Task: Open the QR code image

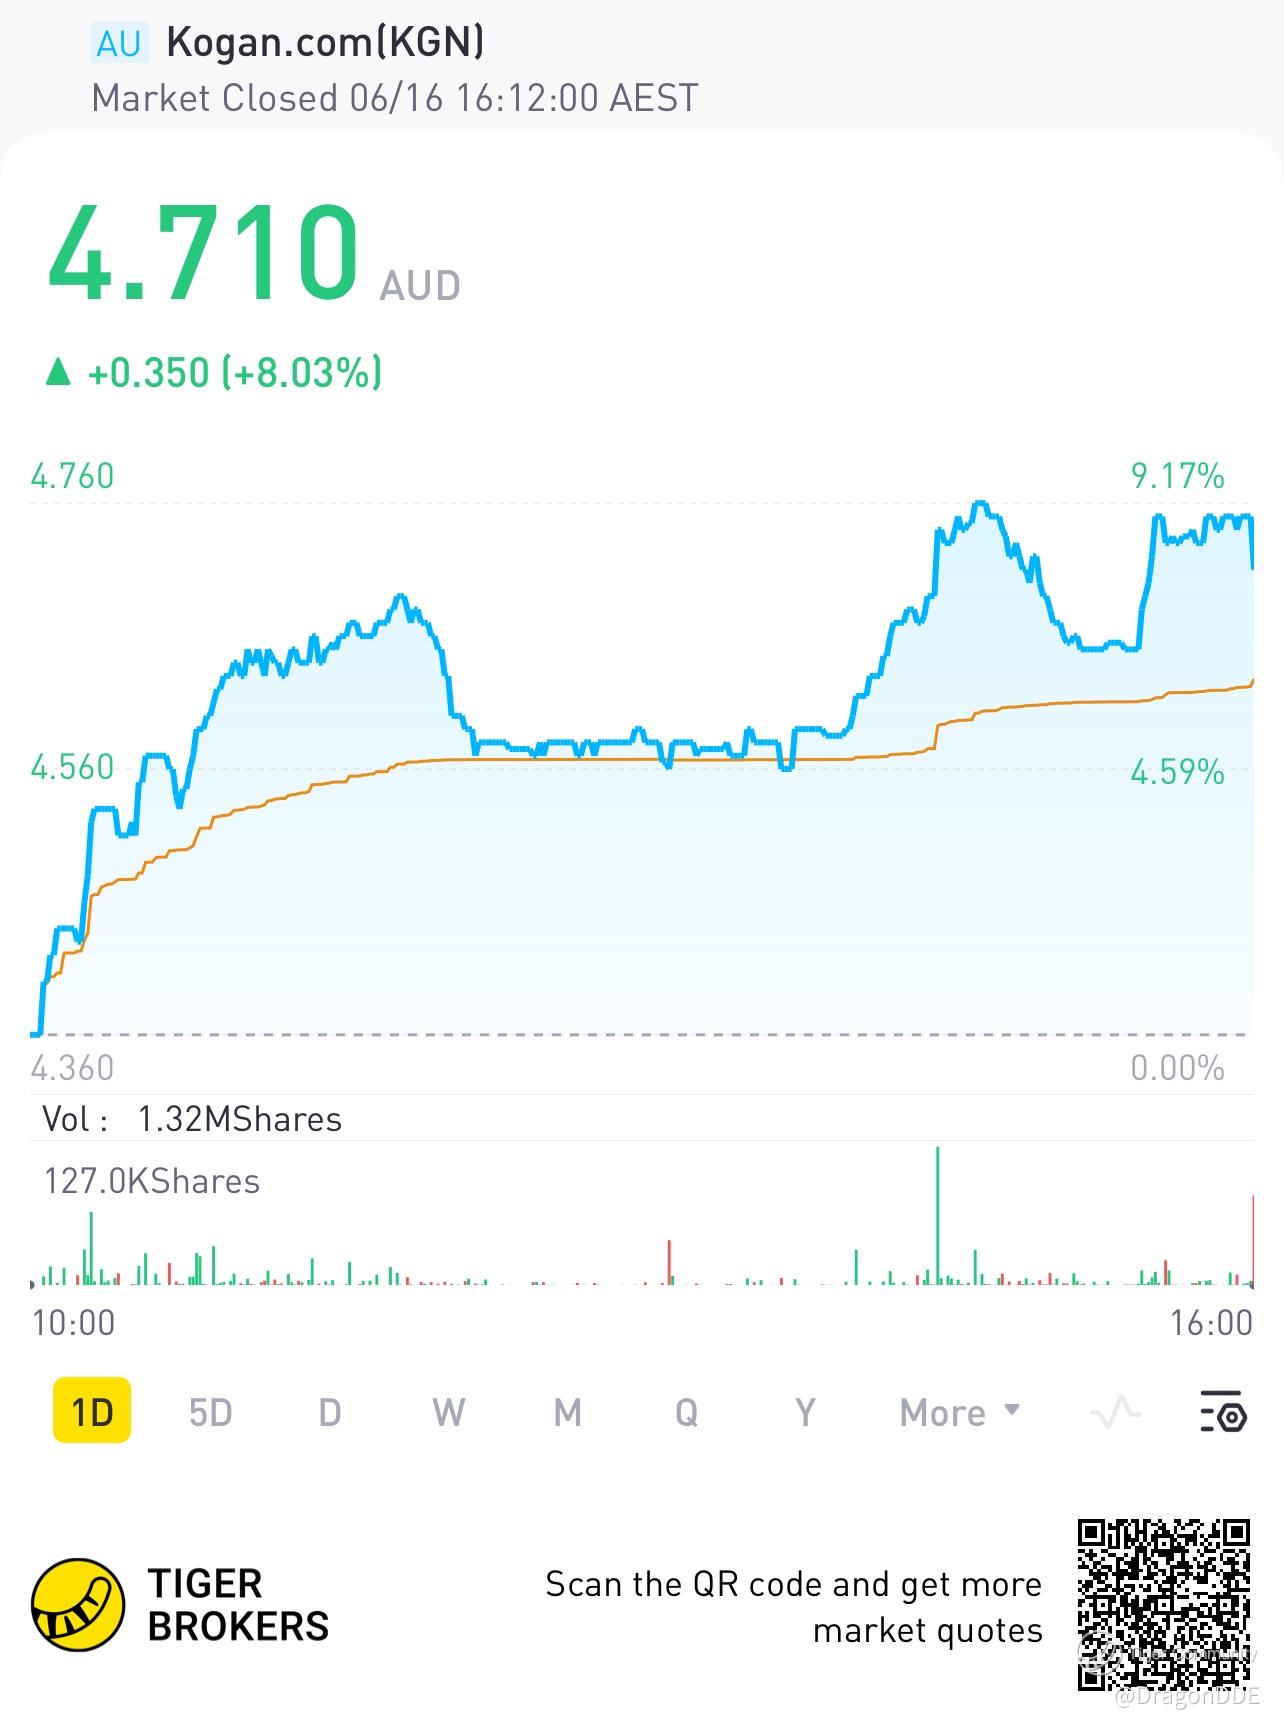Action: 1165,1604
